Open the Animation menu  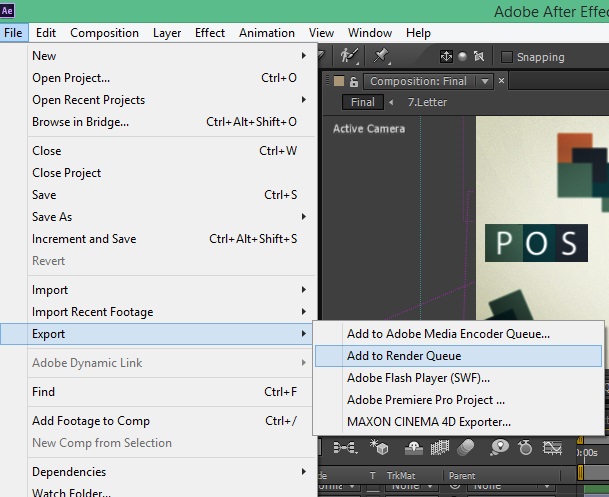click(267, 33)
